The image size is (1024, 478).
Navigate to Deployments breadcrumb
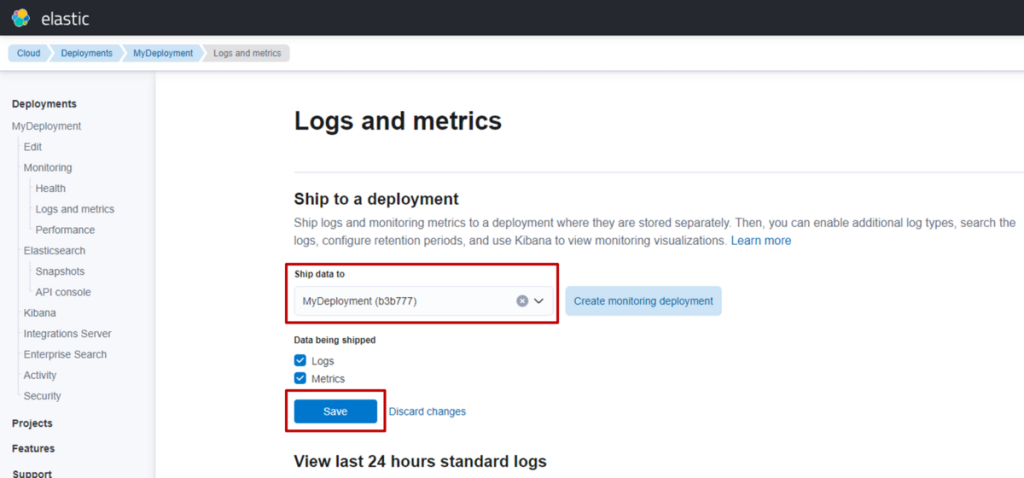[86, 53]
